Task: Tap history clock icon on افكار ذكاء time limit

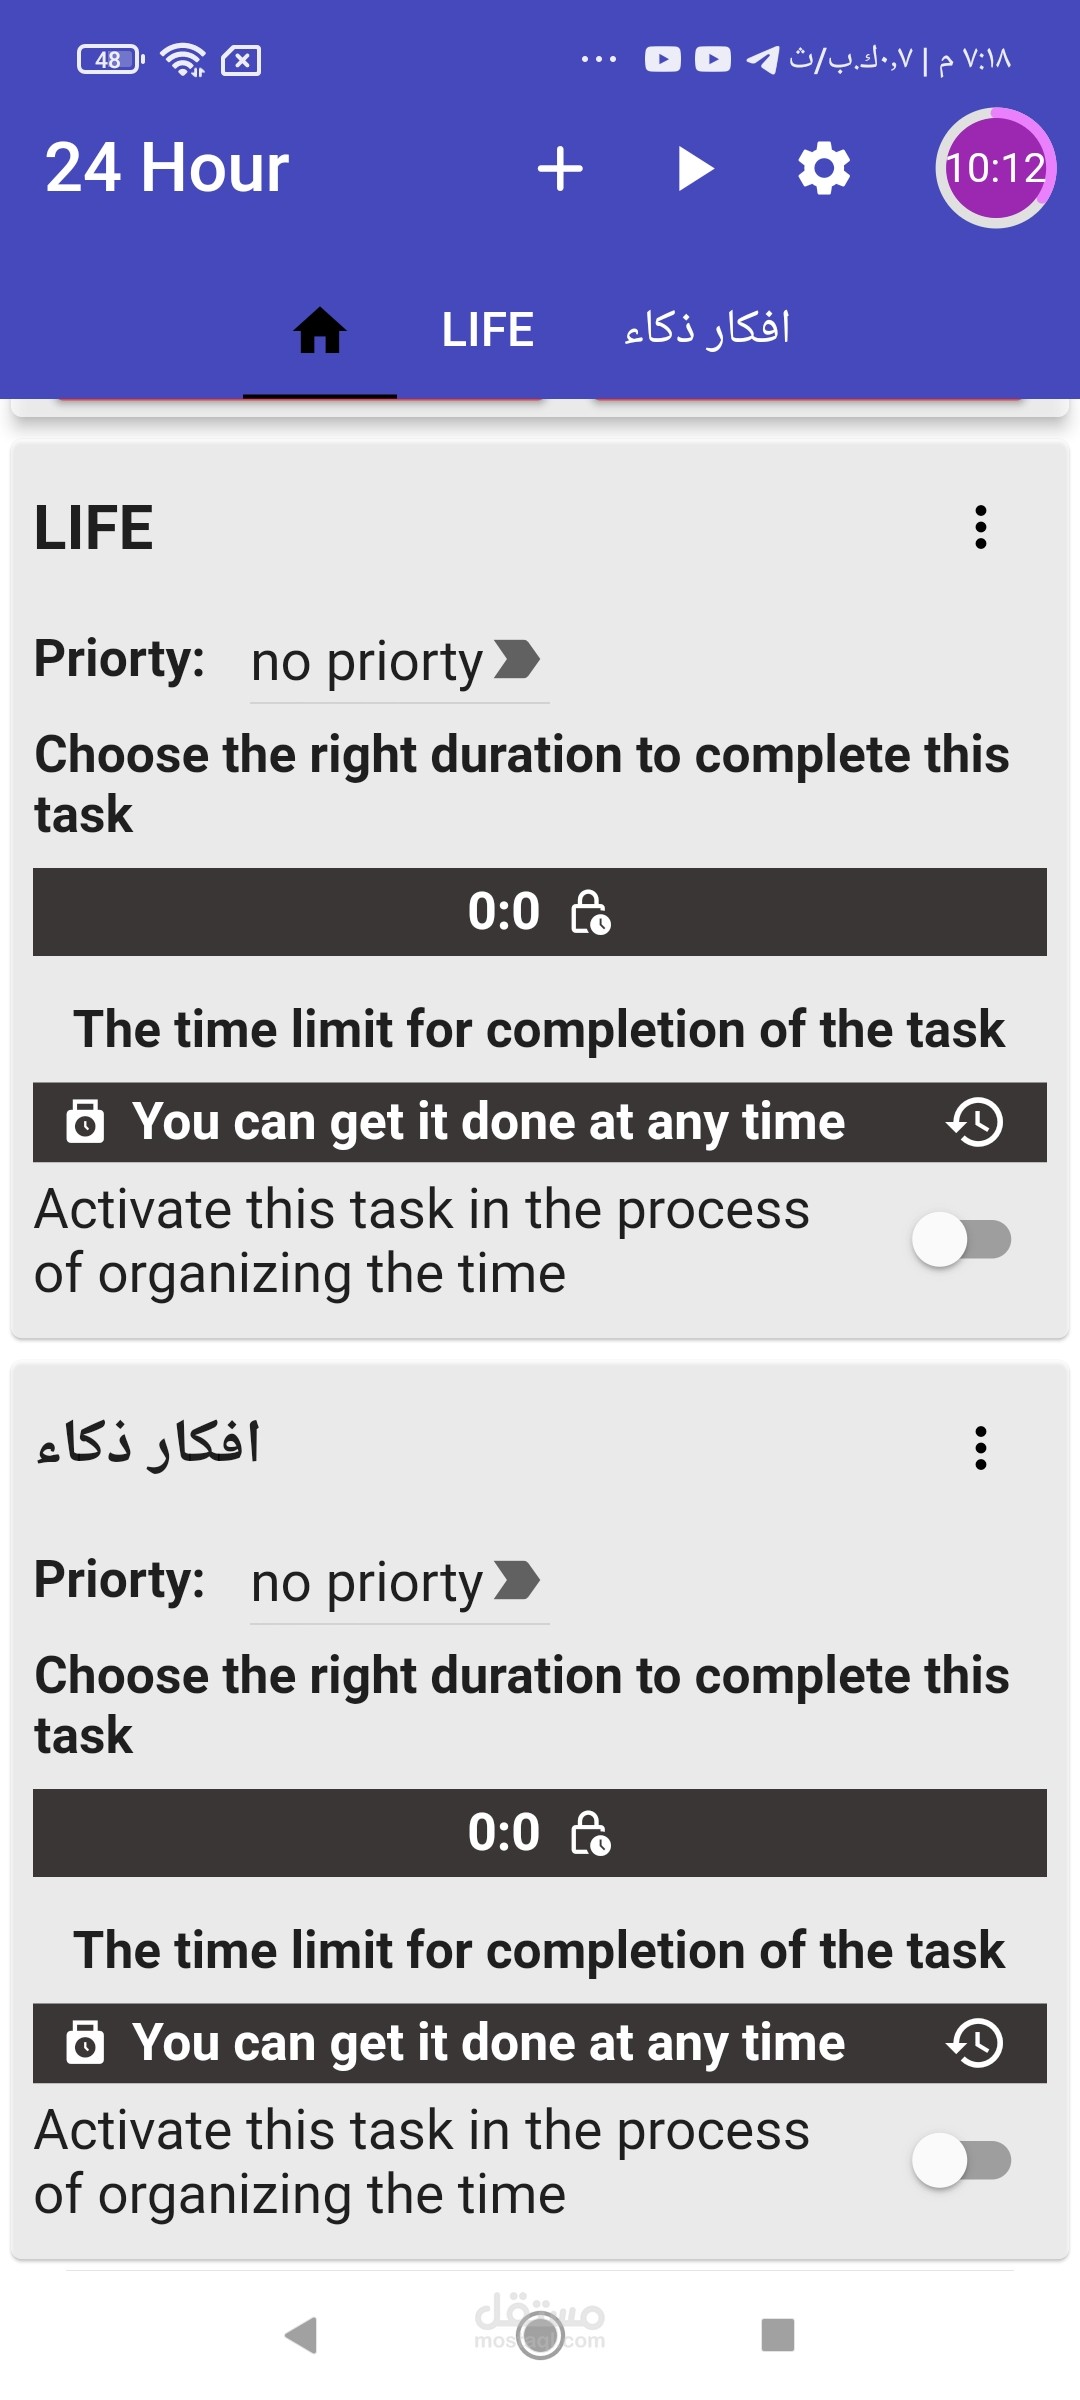Action: click(x=975, y=2042)
